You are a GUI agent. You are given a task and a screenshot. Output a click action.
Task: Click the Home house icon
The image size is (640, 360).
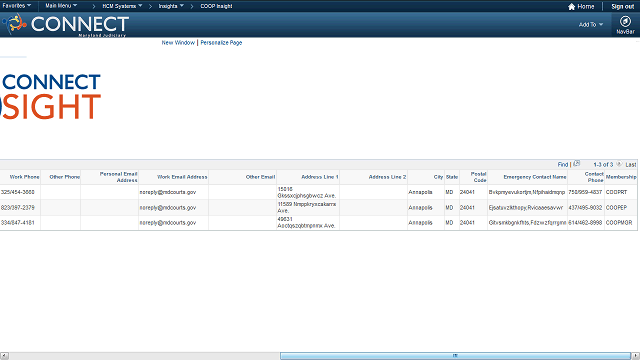click(x=571, y=7)
